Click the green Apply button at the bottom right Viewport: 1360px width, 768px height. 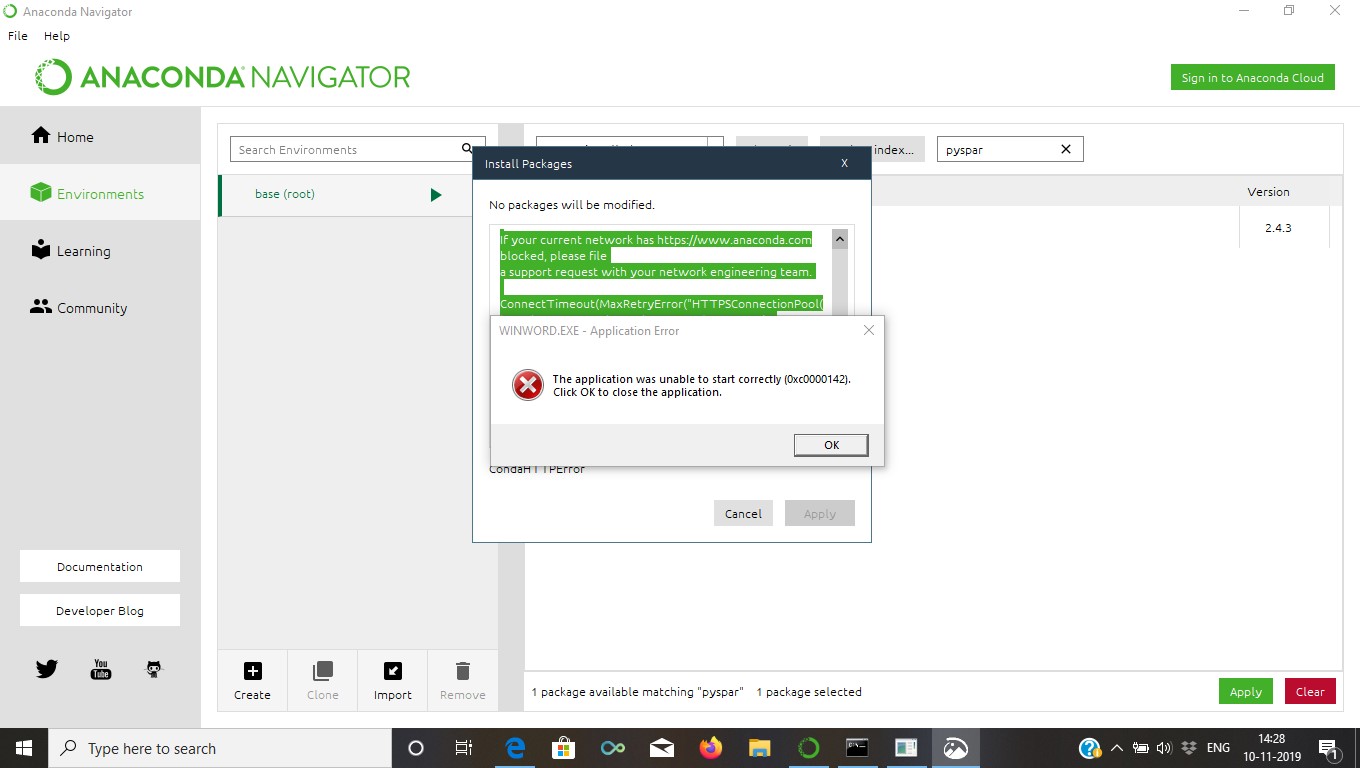[1245, 691]
